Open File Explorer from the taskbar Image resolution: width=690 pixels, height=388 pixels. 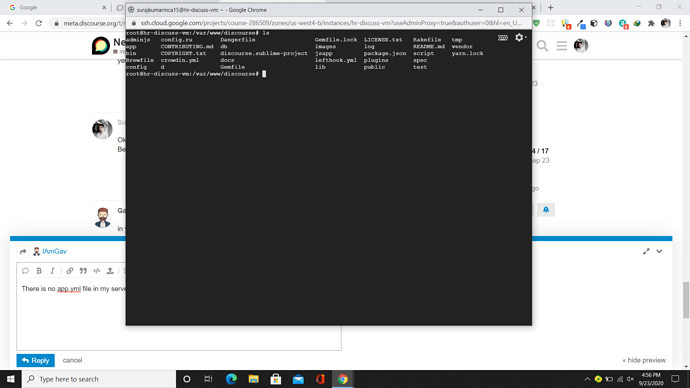(253, 379)
